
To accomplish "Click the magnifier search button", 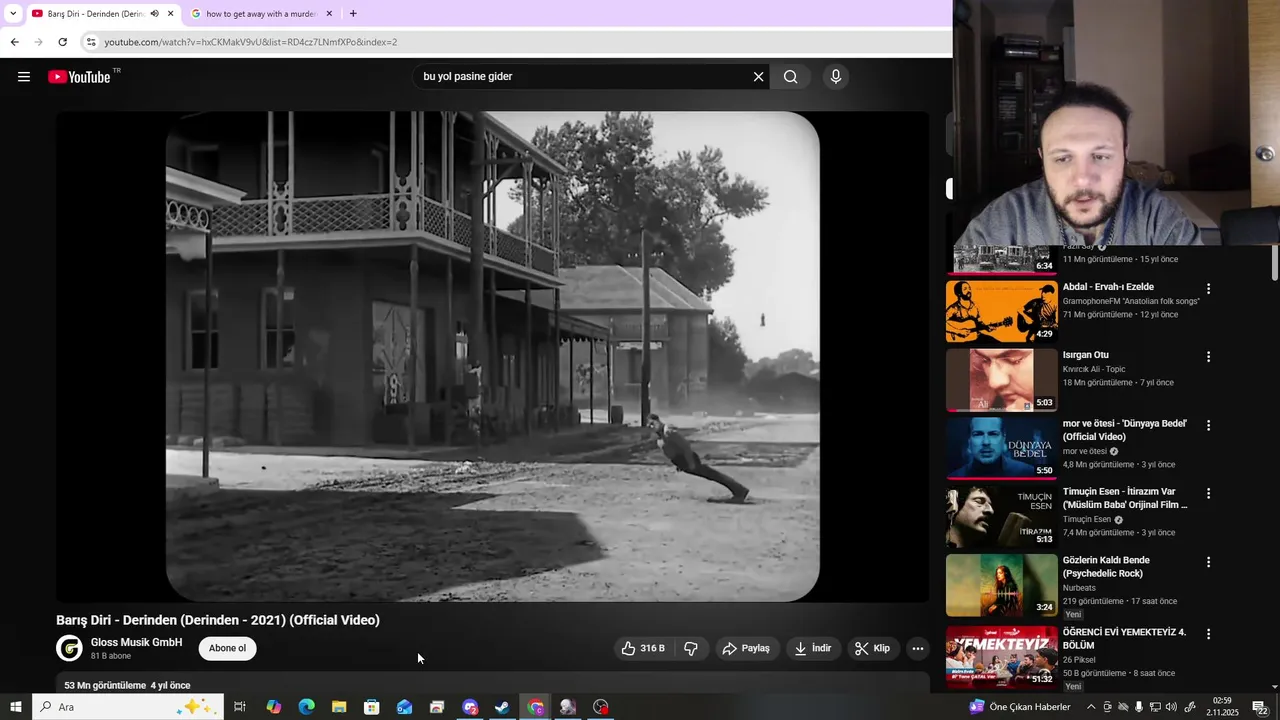I will 791,77.
